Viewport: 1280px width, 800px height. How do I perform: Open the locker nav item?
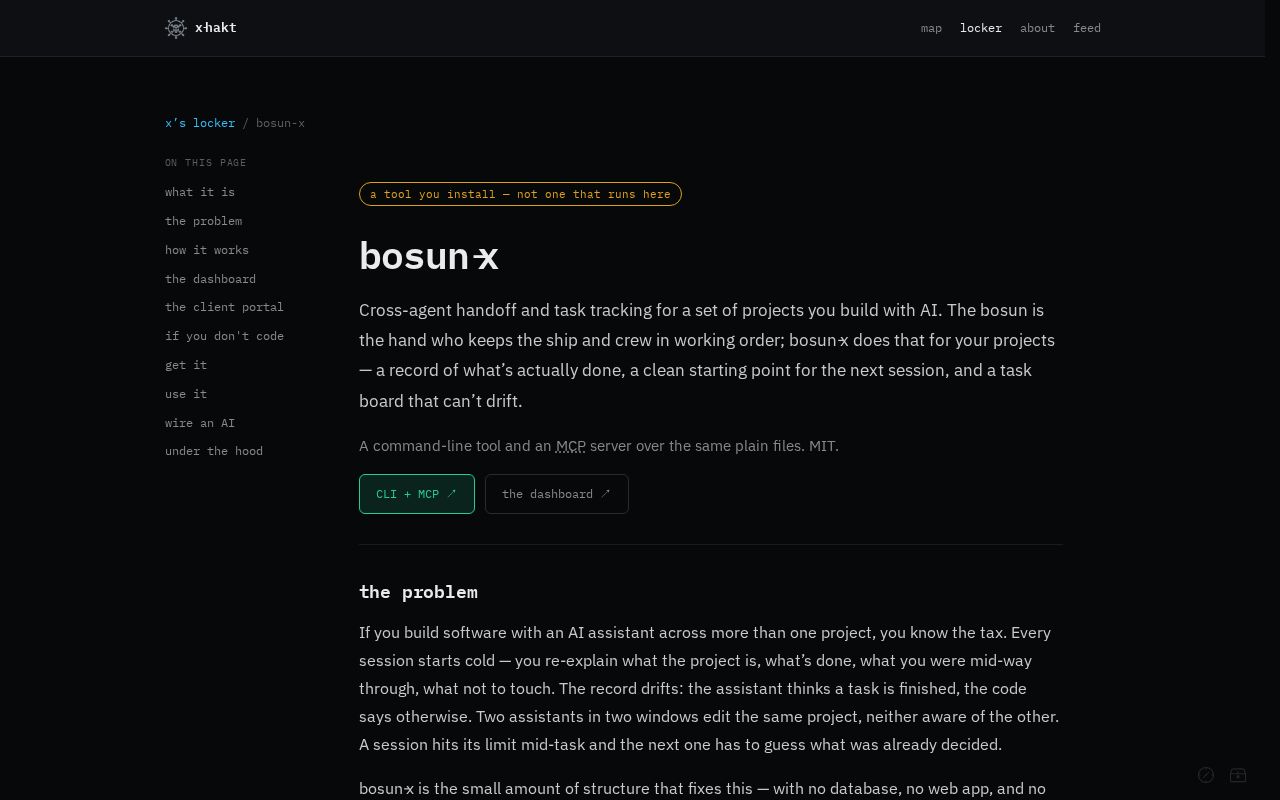tap(981, 28)
